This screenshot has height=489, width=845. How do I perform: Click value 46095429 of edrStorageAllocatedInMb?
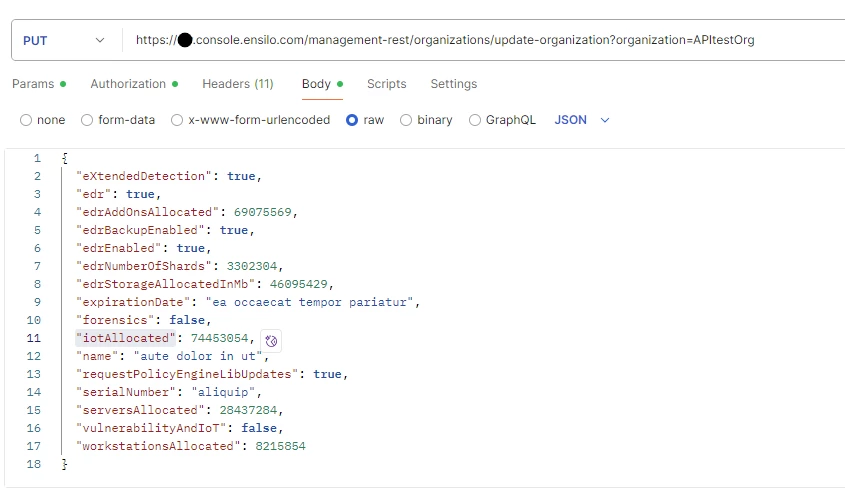299,284
